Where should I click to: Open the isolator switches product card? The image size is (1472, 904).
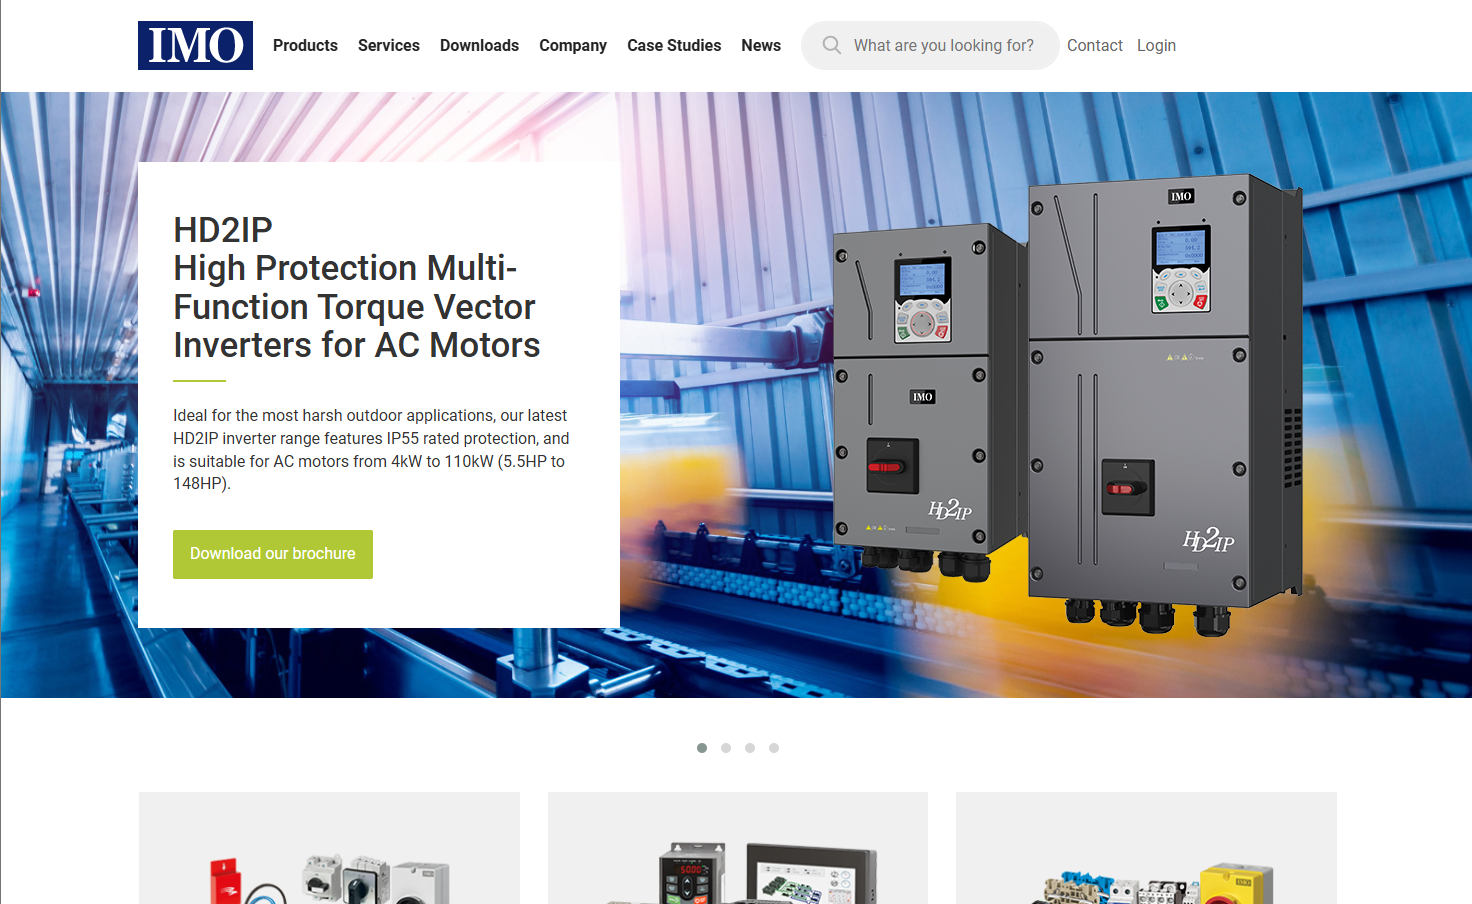[x=329, y=850]
